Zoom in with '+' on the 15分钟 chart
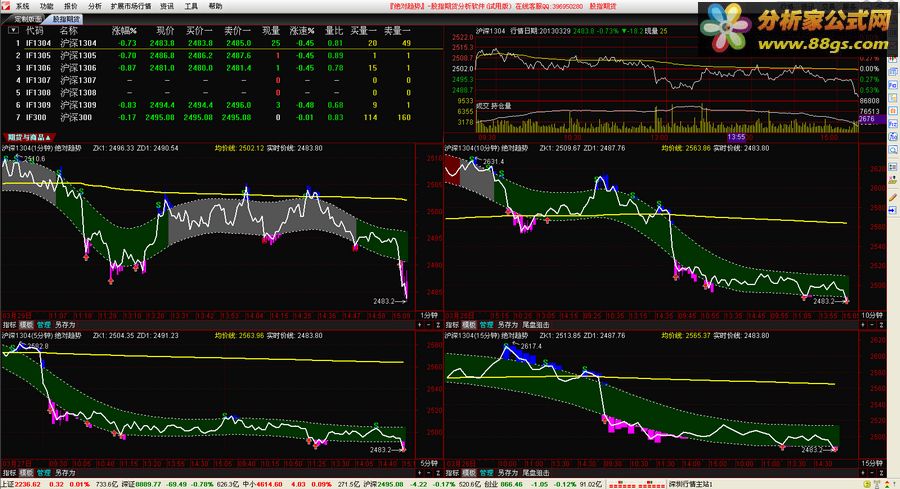 (864, 473)
